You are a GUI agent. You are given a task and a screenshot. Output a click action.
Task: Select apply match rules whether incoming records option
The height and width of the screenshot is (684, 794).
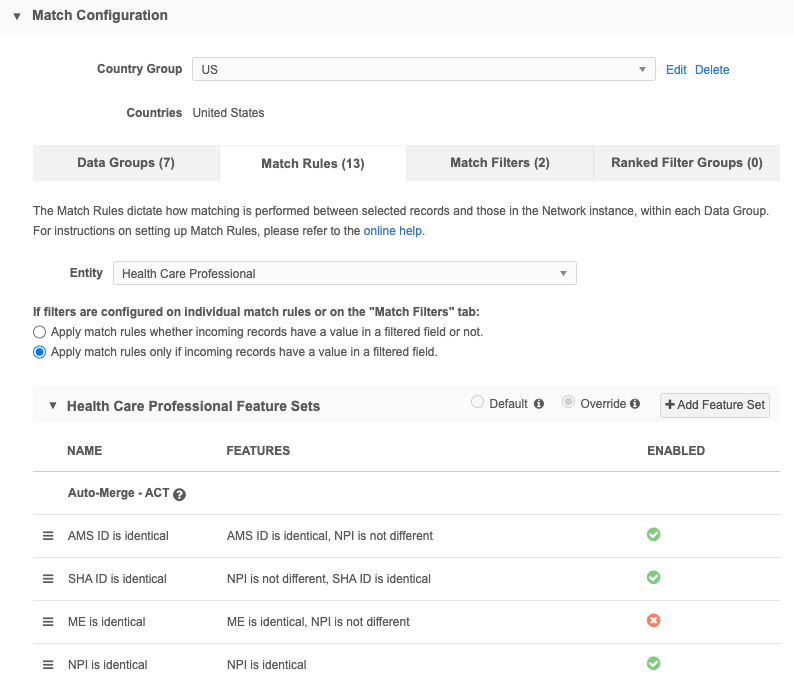(40, 331)
